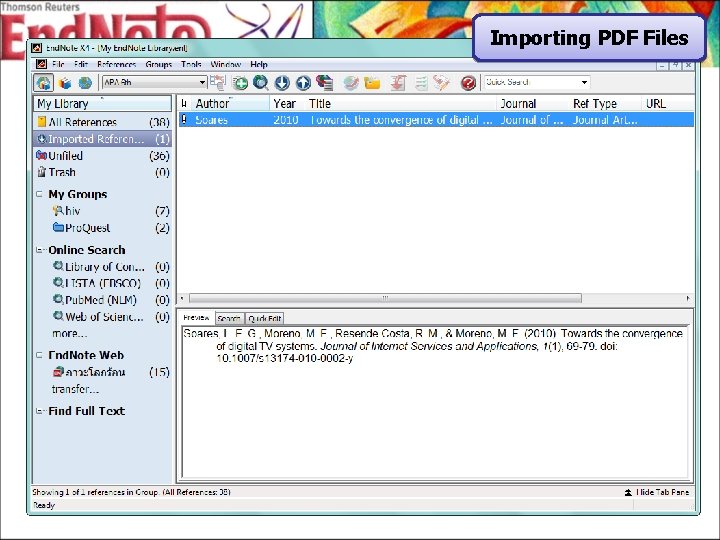Click the Integrated Library & Online Search mode icon
Viewport: 720px width, 540px height.
click(44, 83)
